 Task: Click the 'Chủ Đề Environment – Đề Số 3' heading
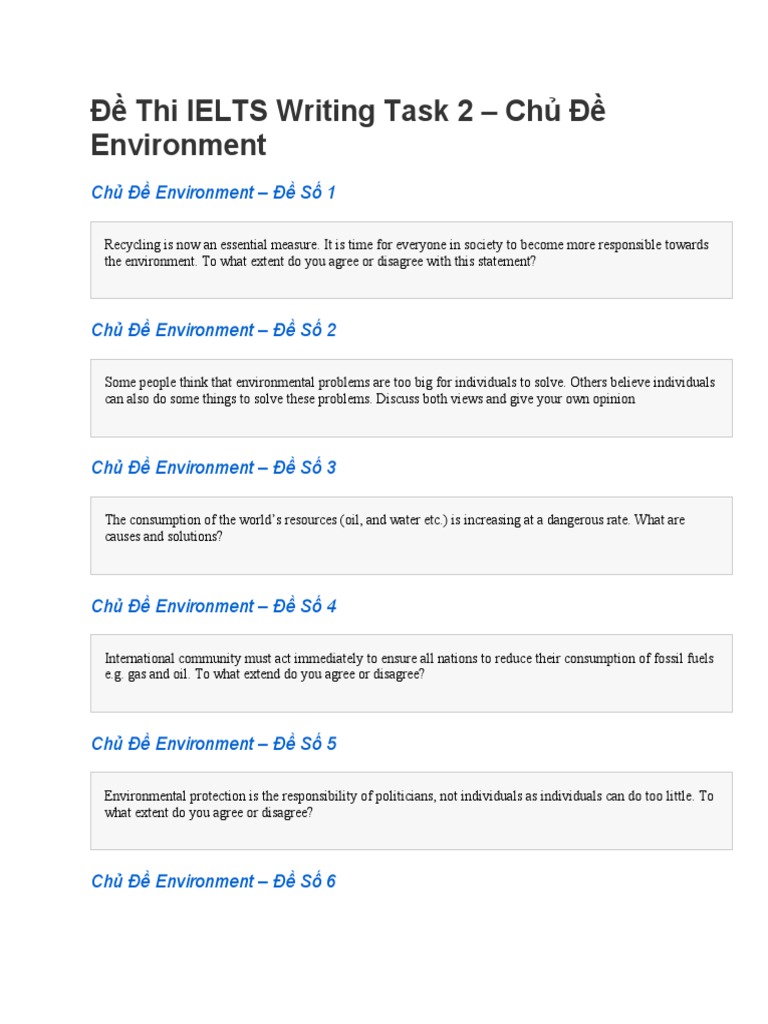pyautogui.click(x=213, y=467)
